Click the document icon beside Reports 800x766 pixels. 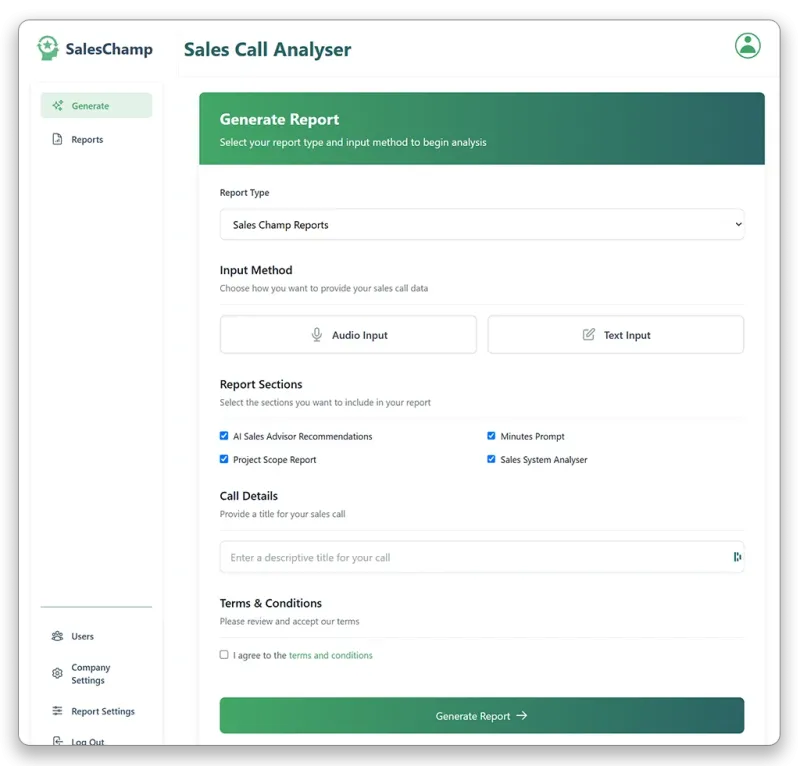tap(57, 139)
